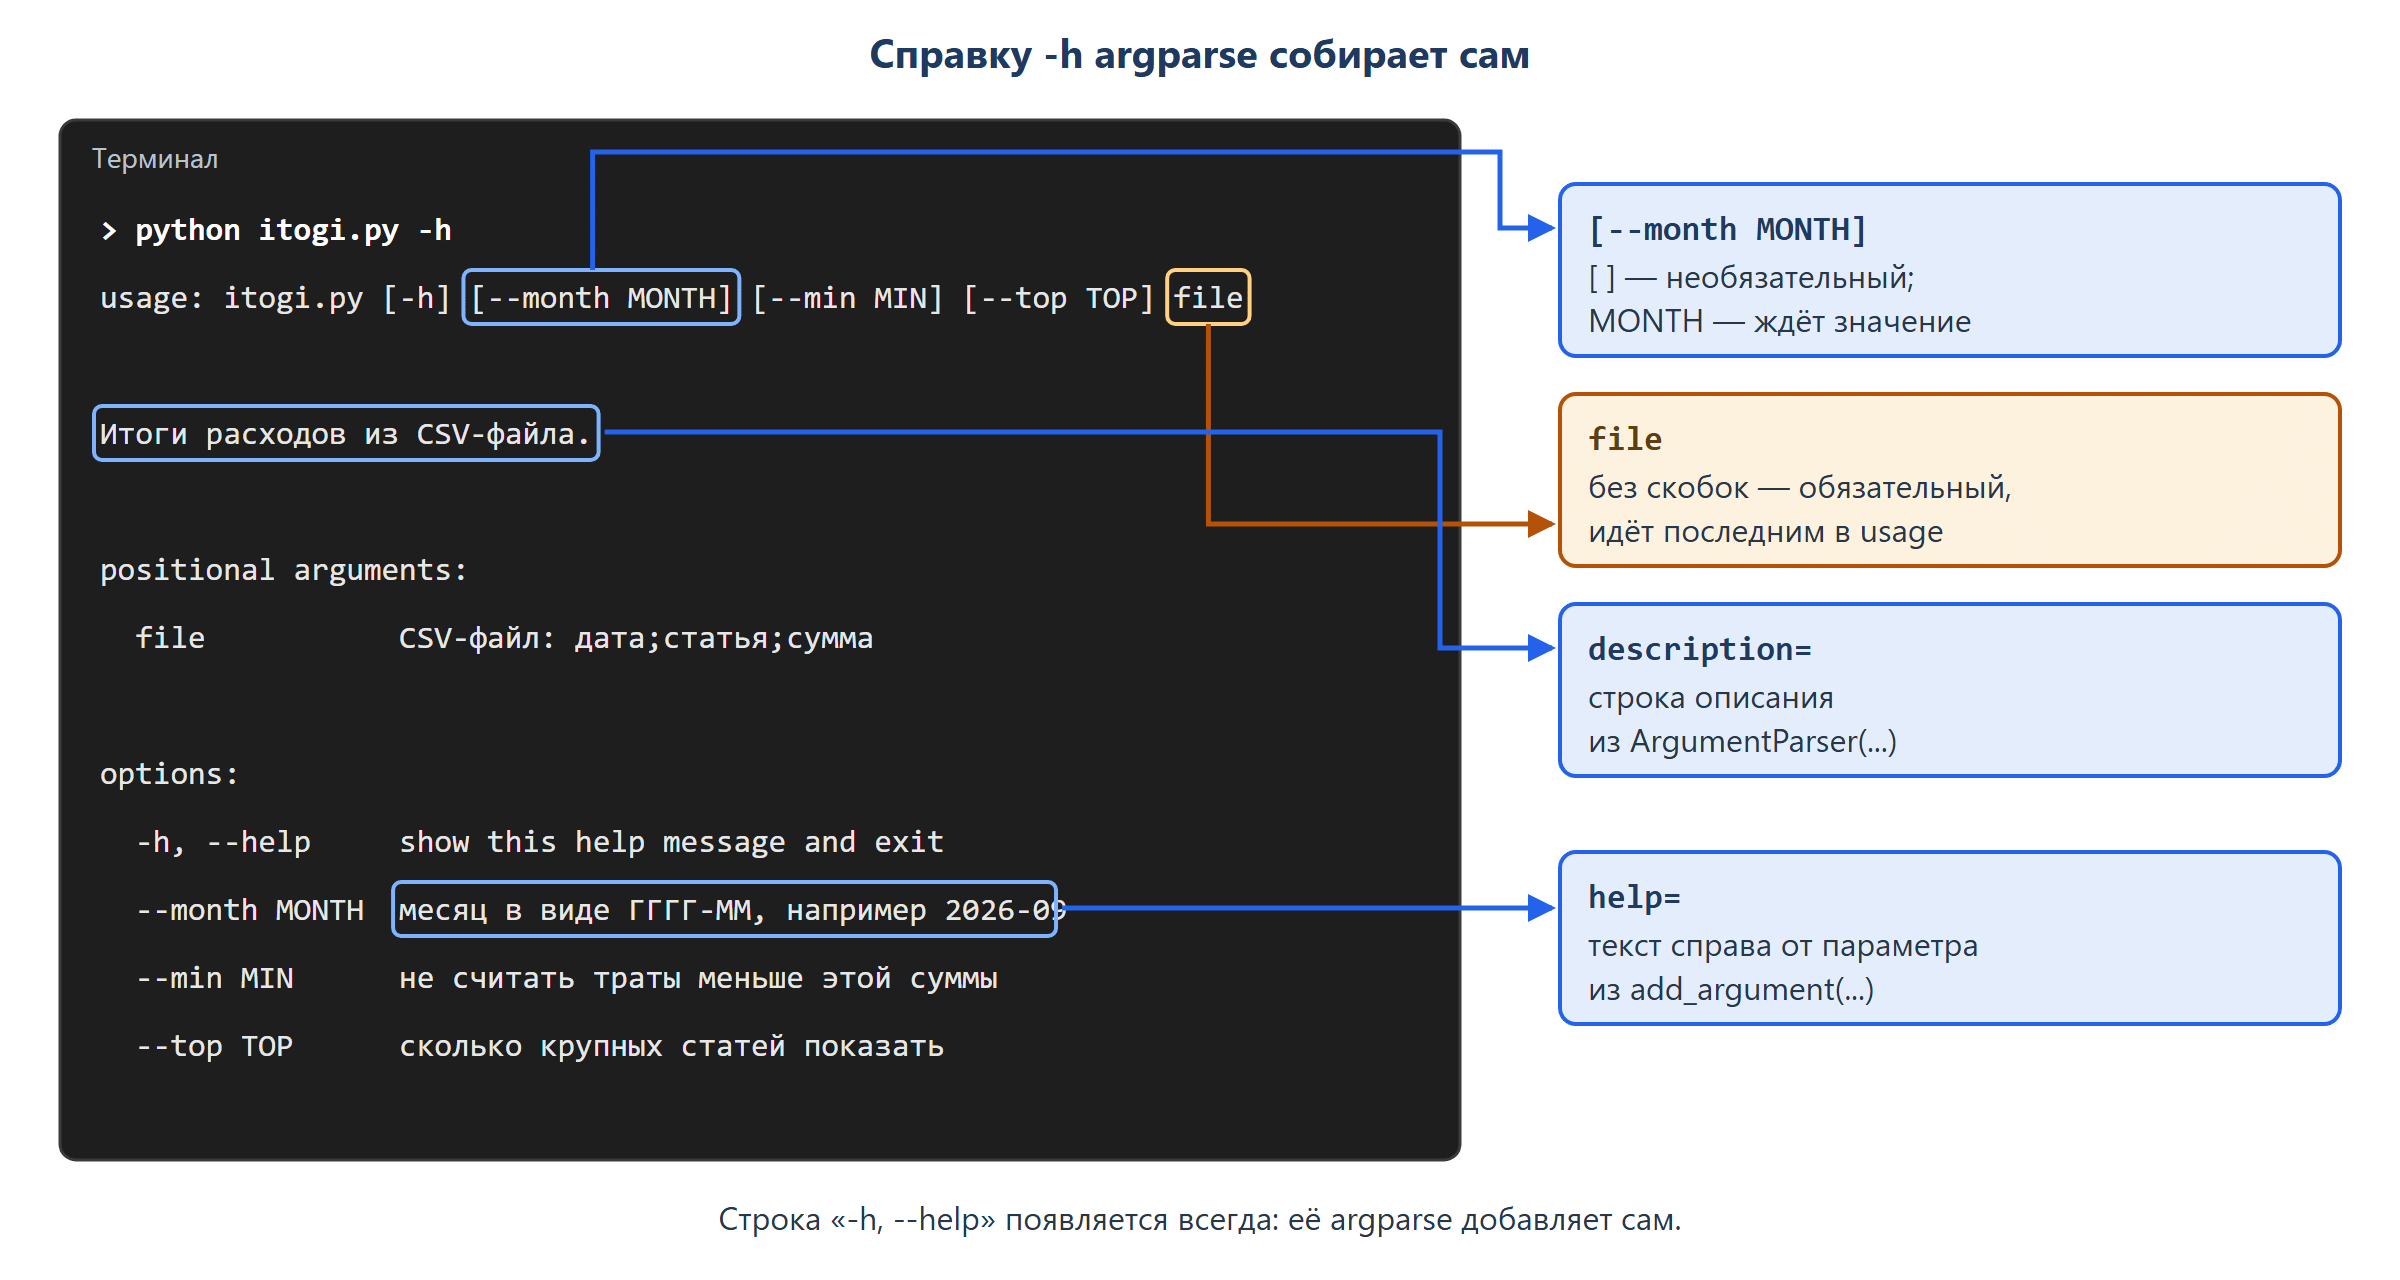Click 'без скобок — обязательный,' callout text
Viewport: 2400px width, 1280px height.
point(1800,488)
